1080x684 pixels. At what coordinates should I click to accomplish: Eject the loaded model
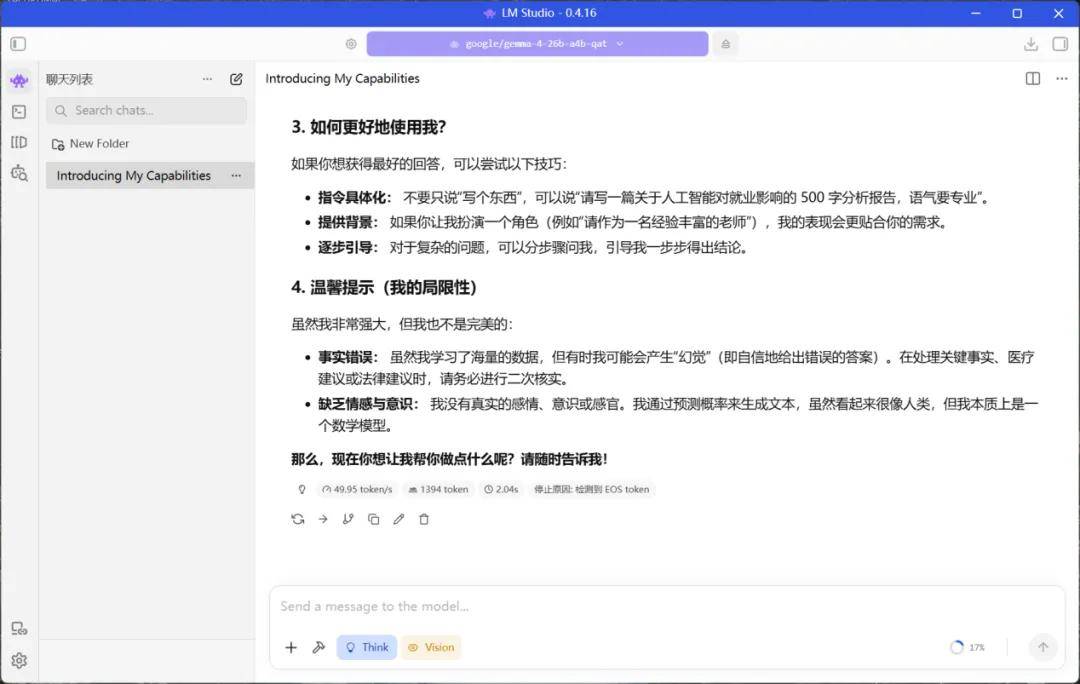pyautogui.click(x=725, y=44)
